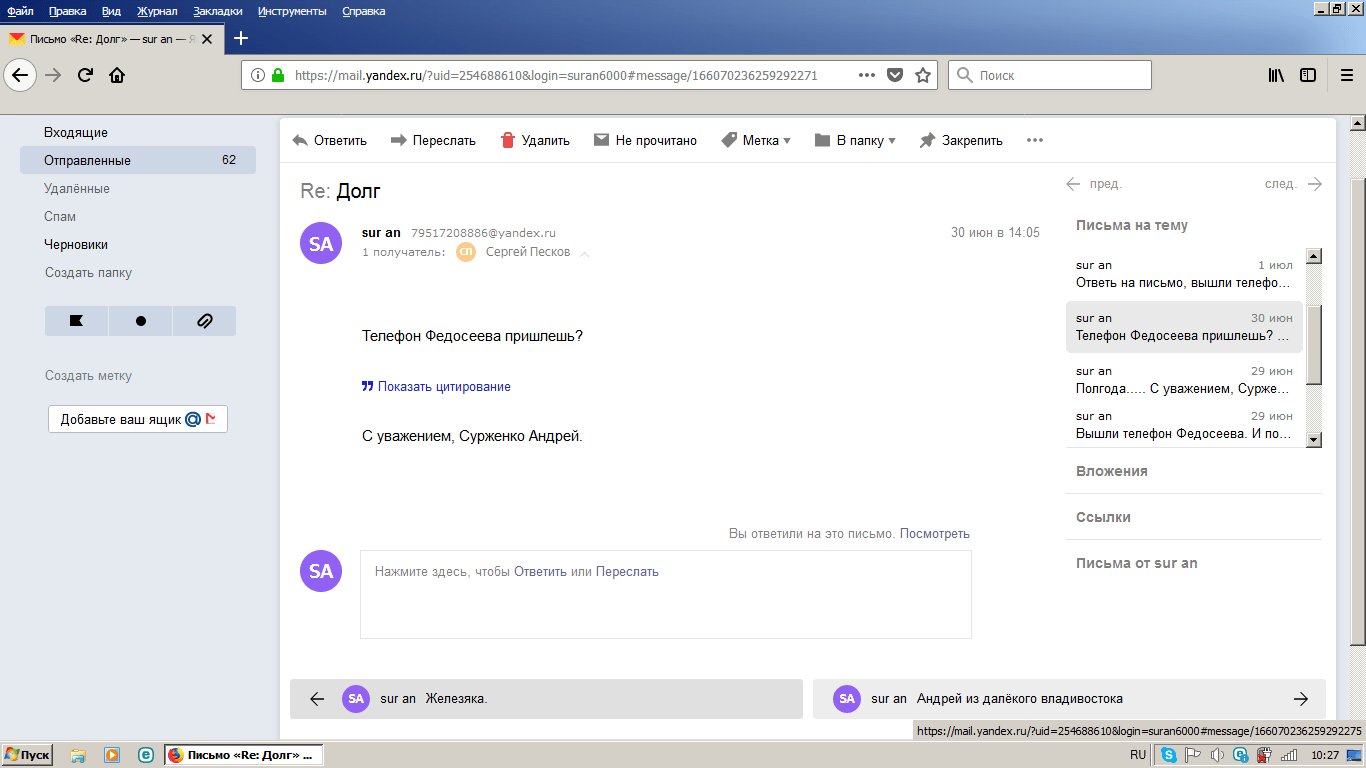1366x768 pixels.
Task: Open the Входящие folder
Action: pyautogui.click(x=76, y=132)
